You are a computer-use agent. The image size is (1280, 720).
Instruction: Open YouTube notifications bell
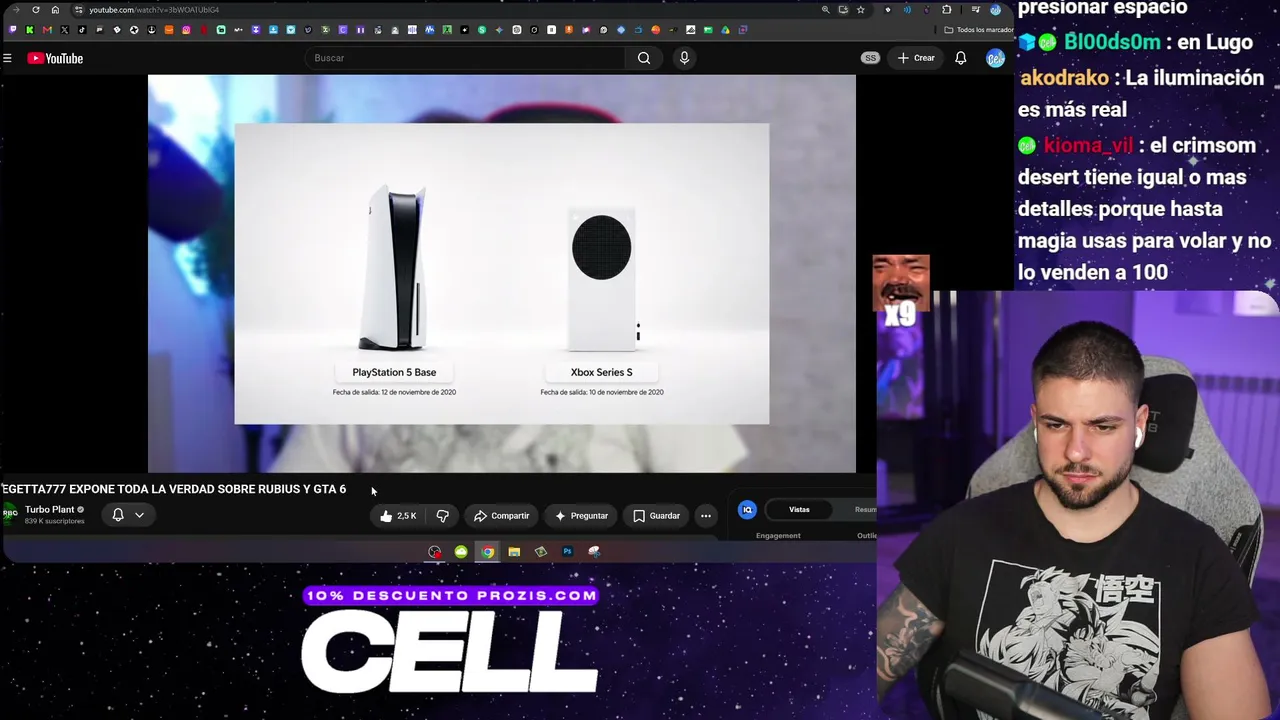(x=960, y=58)
